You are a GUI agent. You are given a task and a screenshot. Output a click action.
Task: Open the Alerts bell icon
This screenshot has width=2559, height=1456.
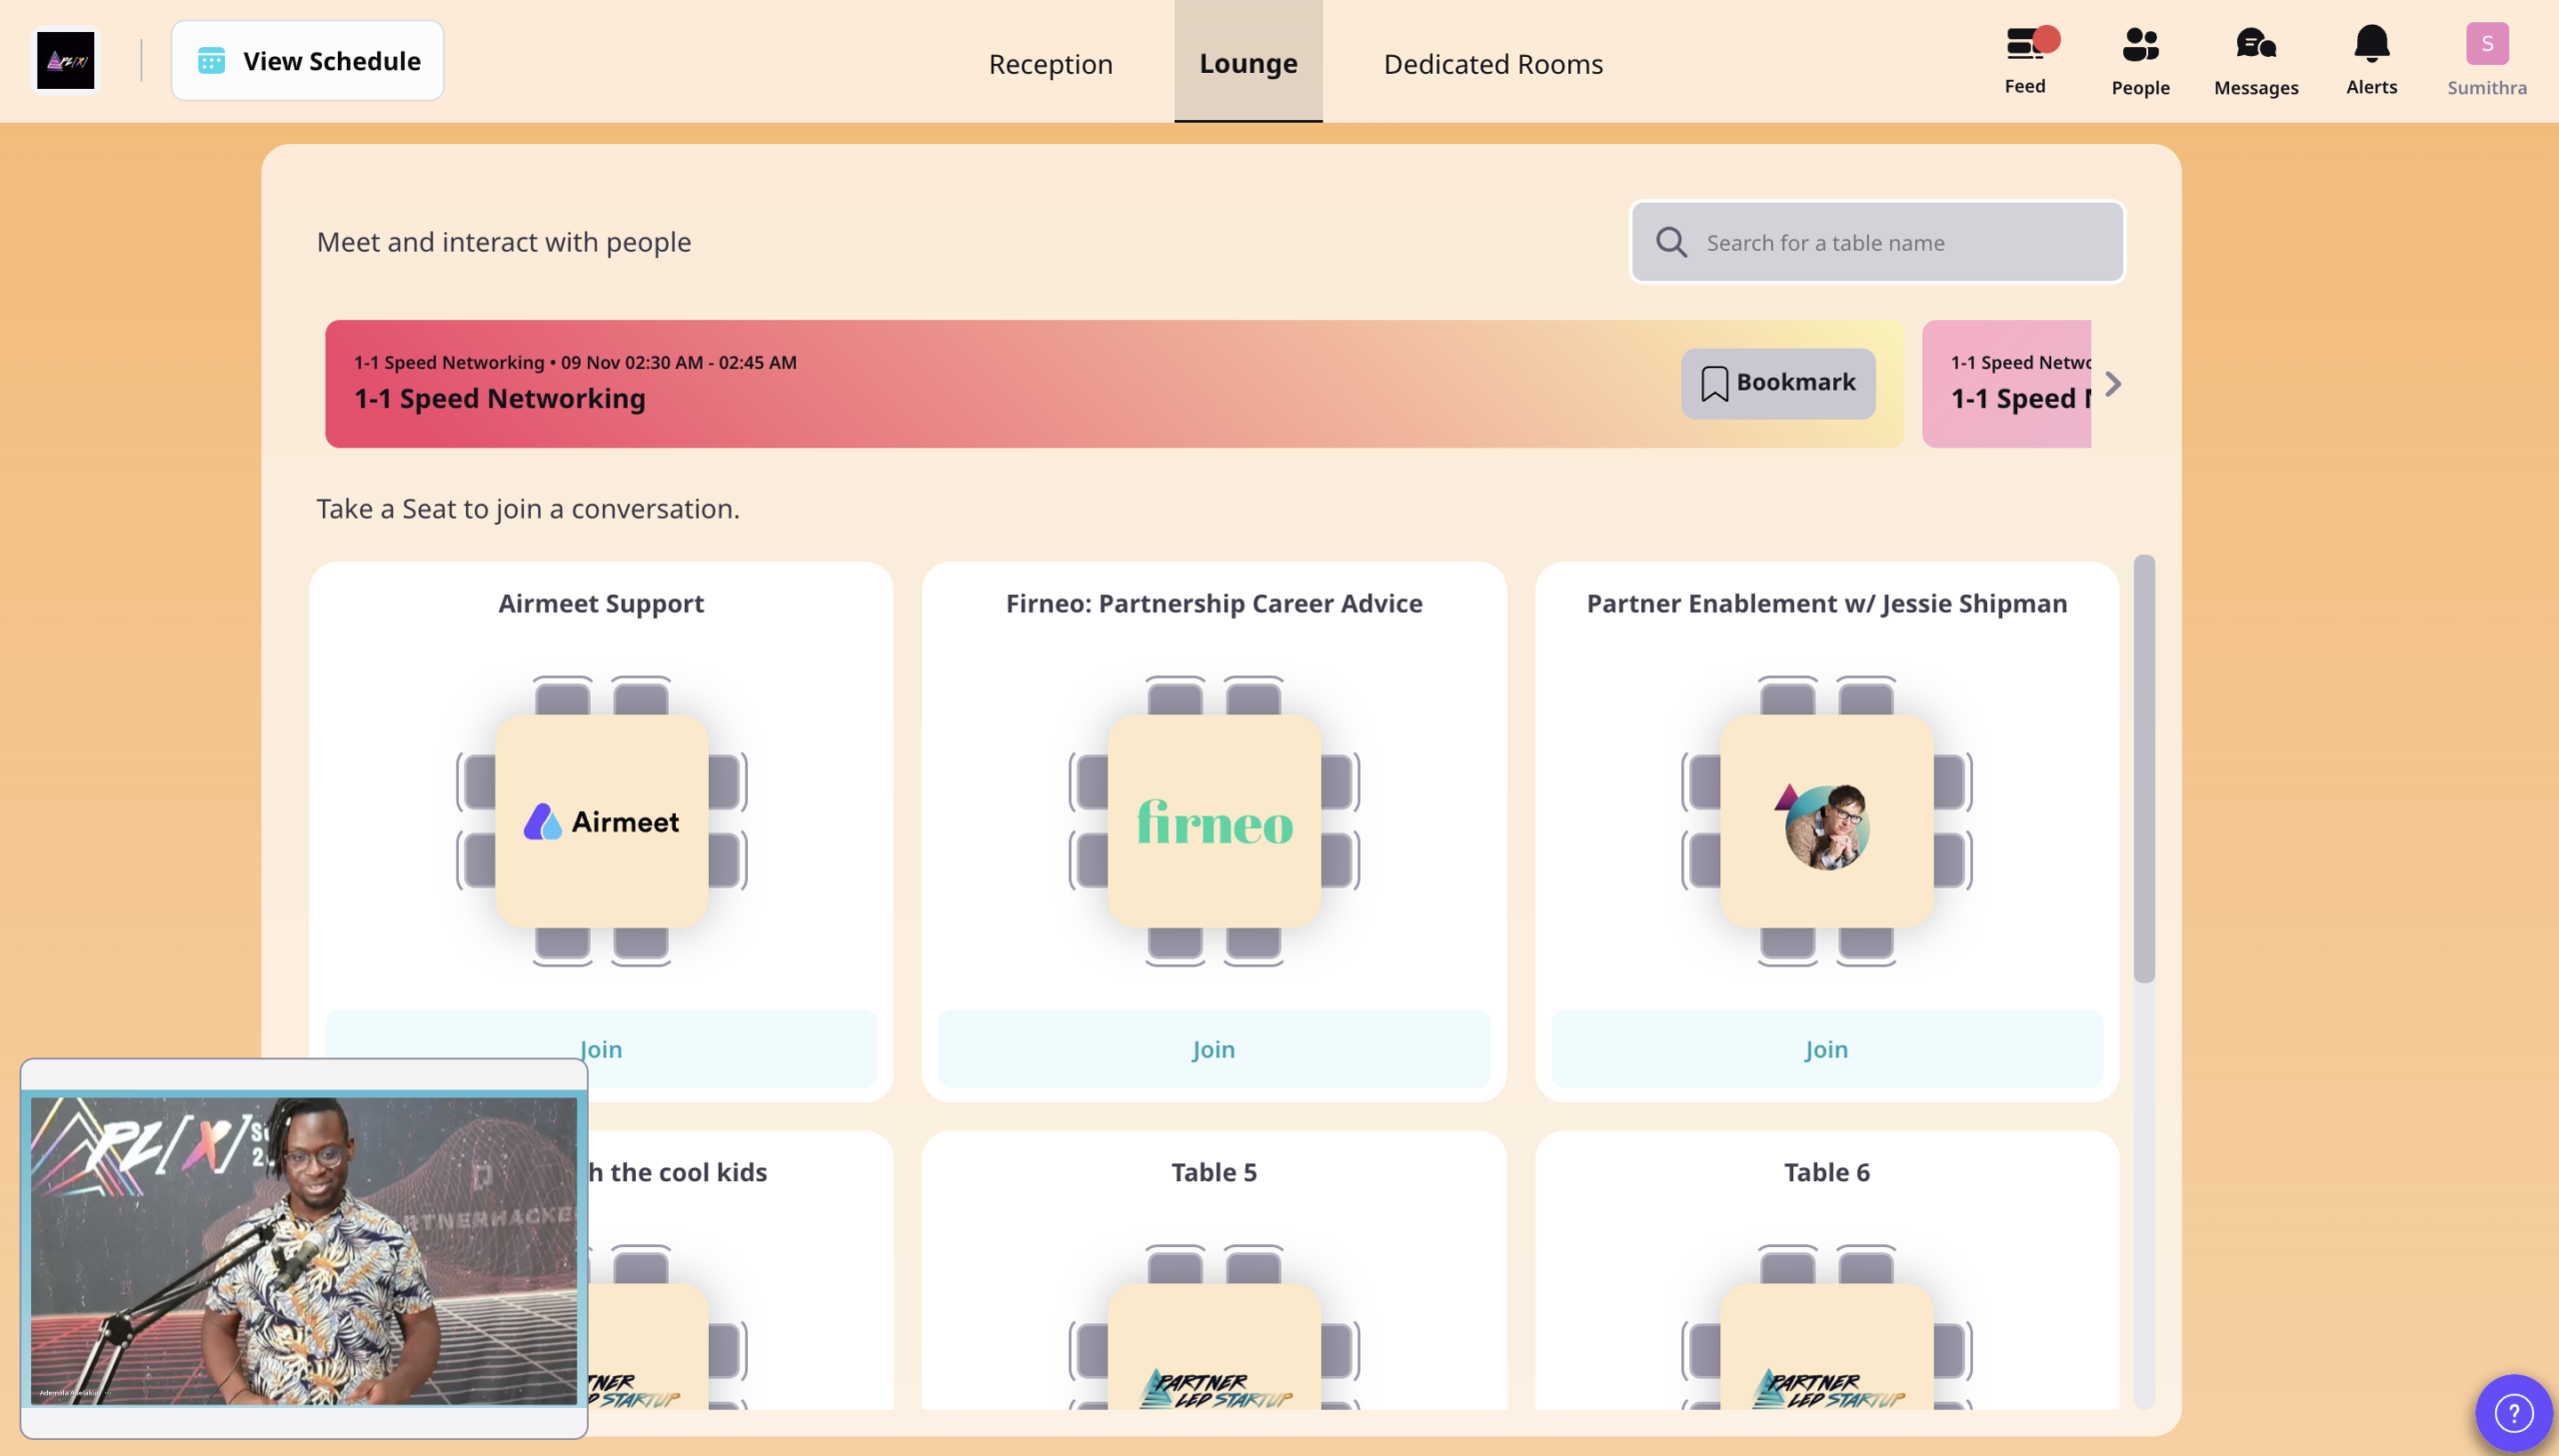(2371, 60)
